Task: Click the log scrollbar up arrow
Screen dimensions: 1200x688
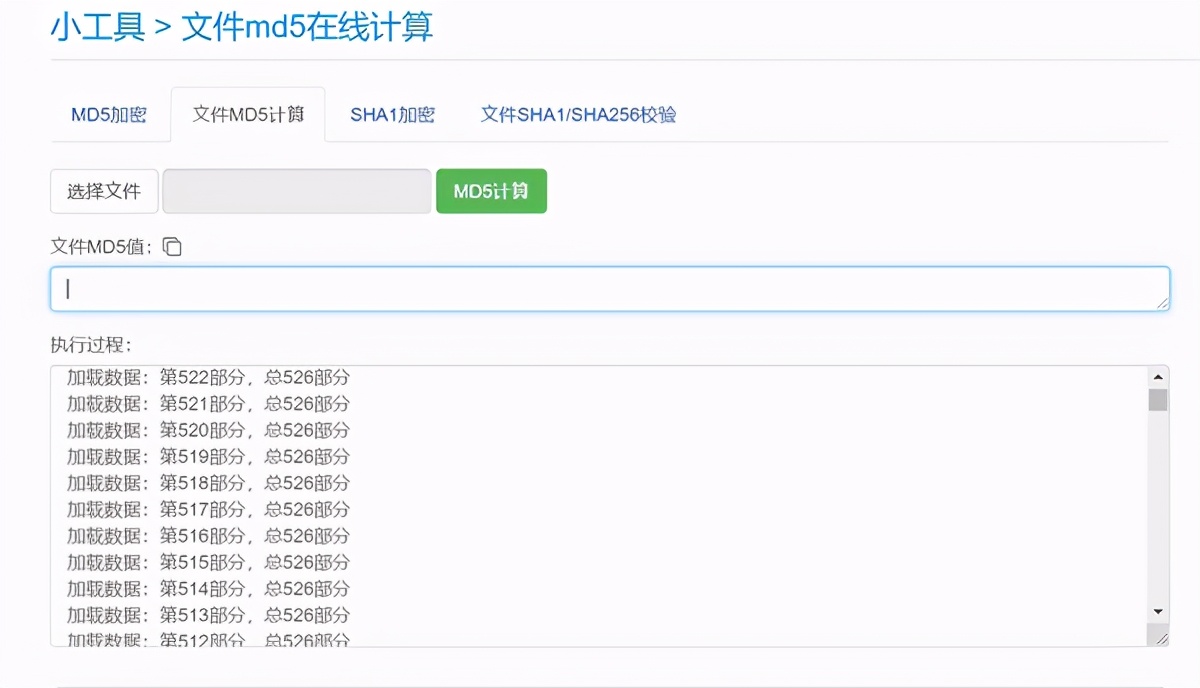Action: pos(1158,377)
